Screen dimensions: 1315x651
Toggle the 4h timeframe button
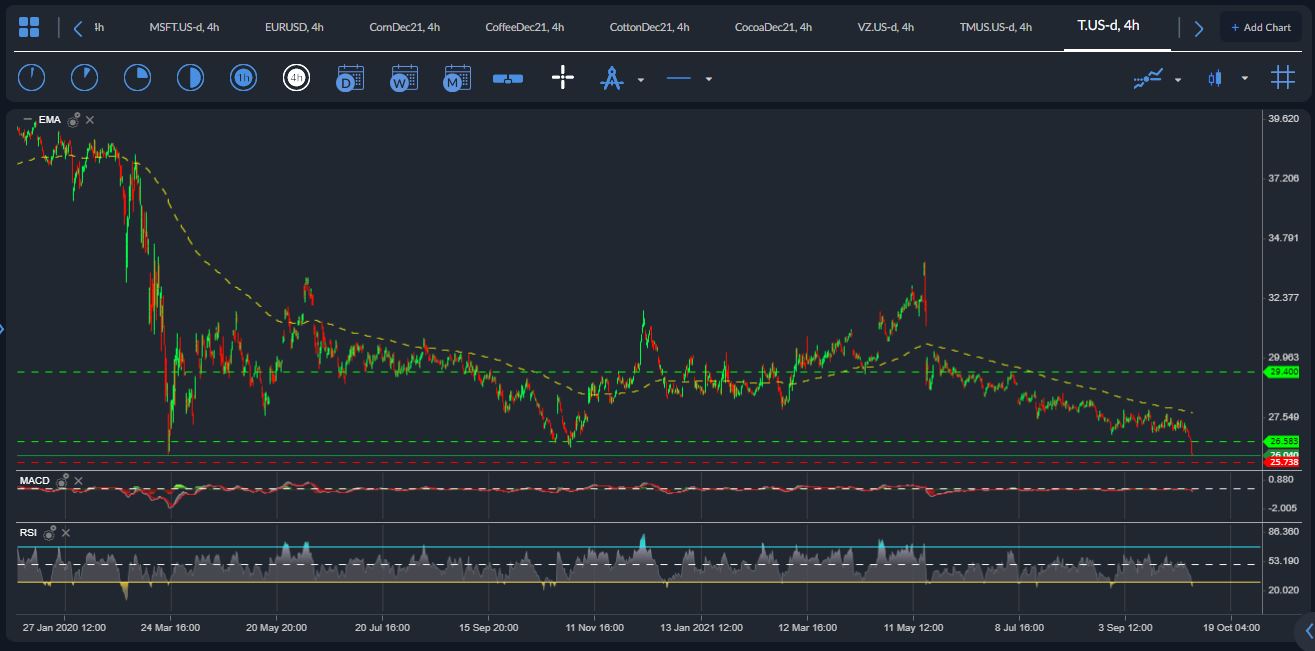[296, 78]
